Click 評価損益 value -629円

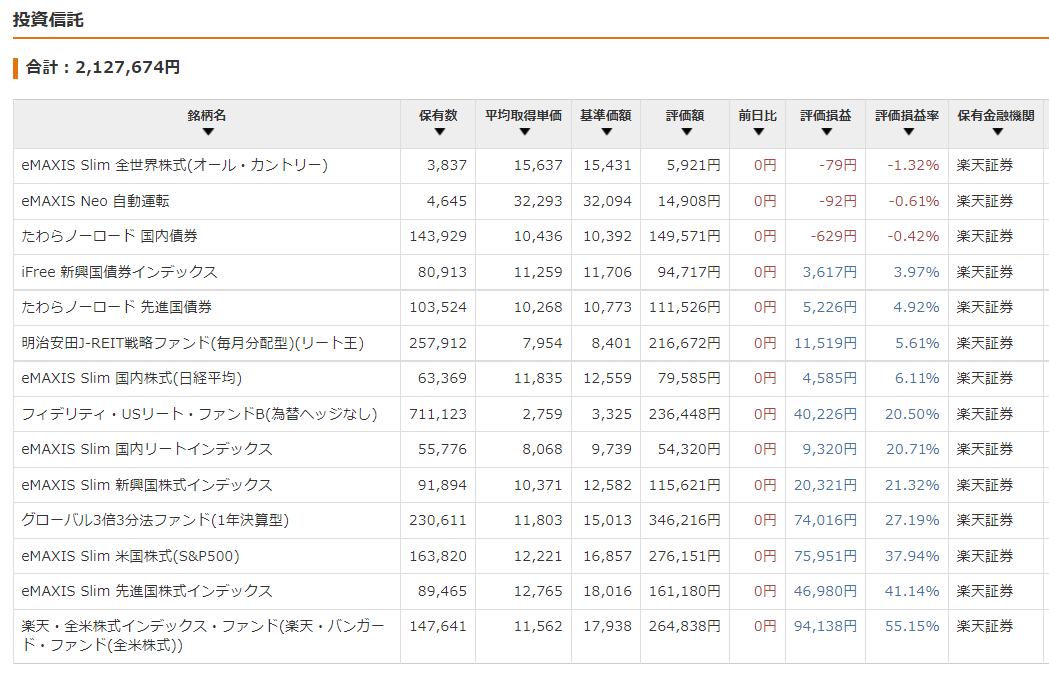[834, 236]
